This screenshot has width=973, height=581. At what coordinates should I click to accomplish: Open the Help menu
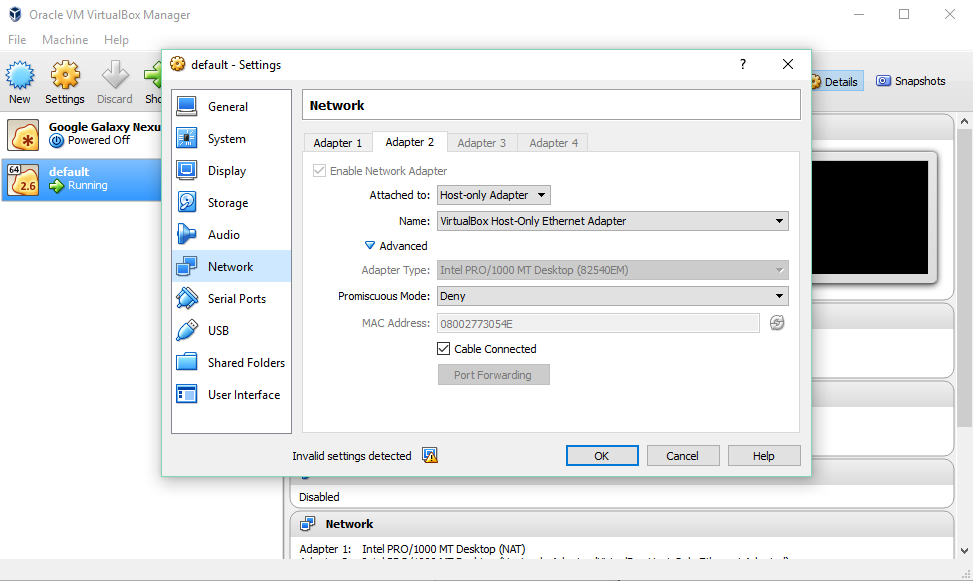point(116,40)
